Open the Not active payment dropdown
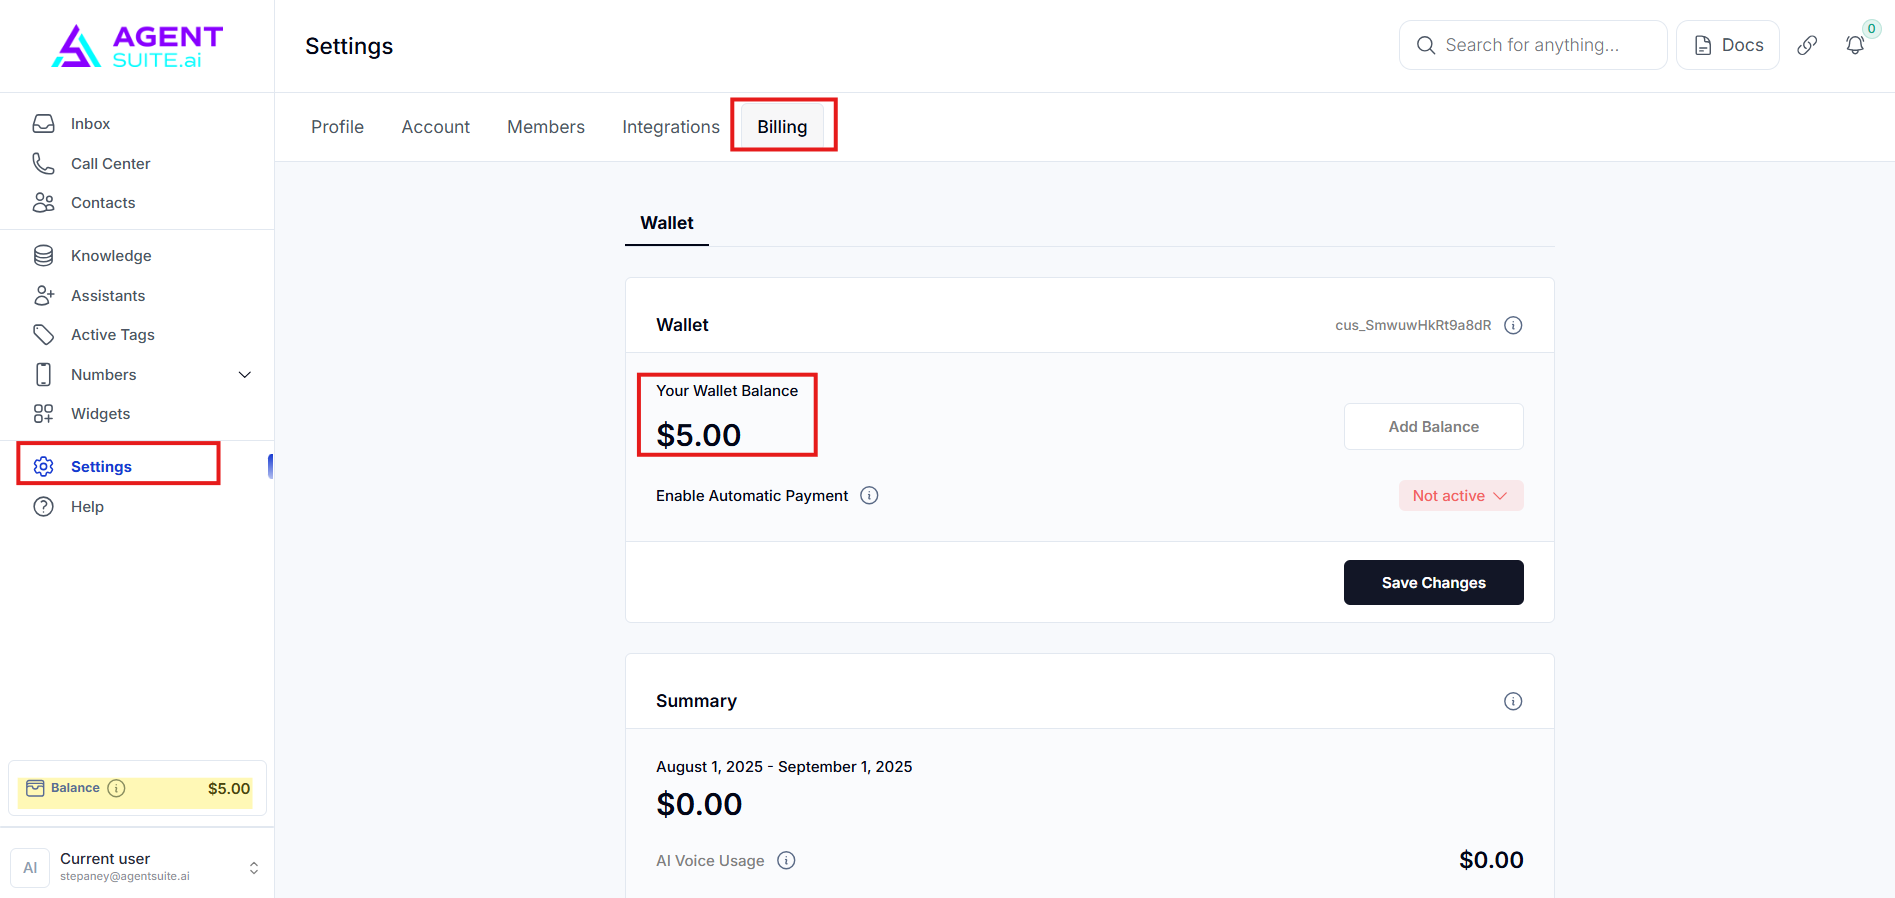This screenshot has width=1895, height=898. [1460, 496]
